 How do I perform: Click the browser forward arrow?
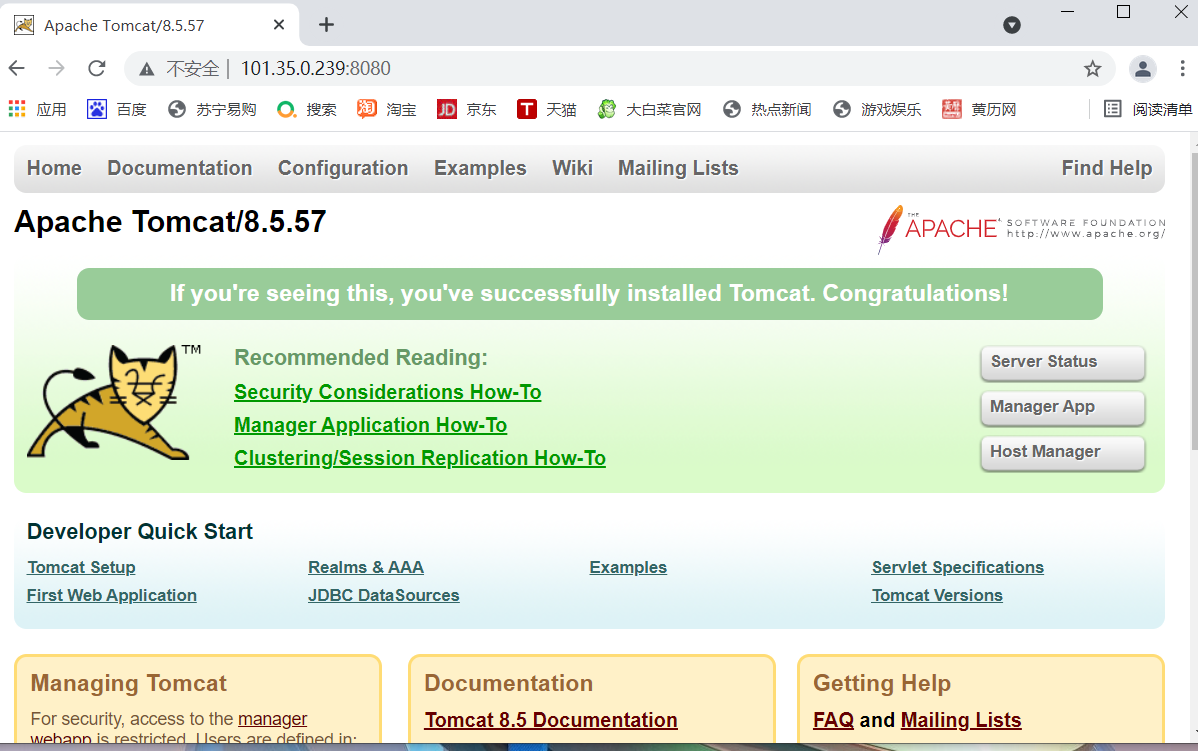pyautogui.click(x=57, y=69)
